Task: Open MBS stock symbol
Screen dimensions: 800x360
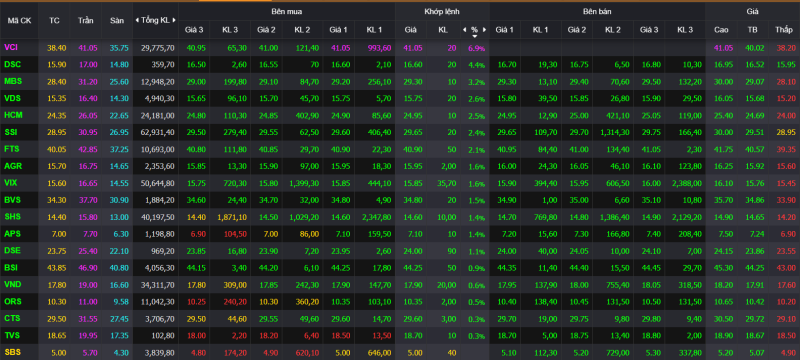Action: [12, 81]
